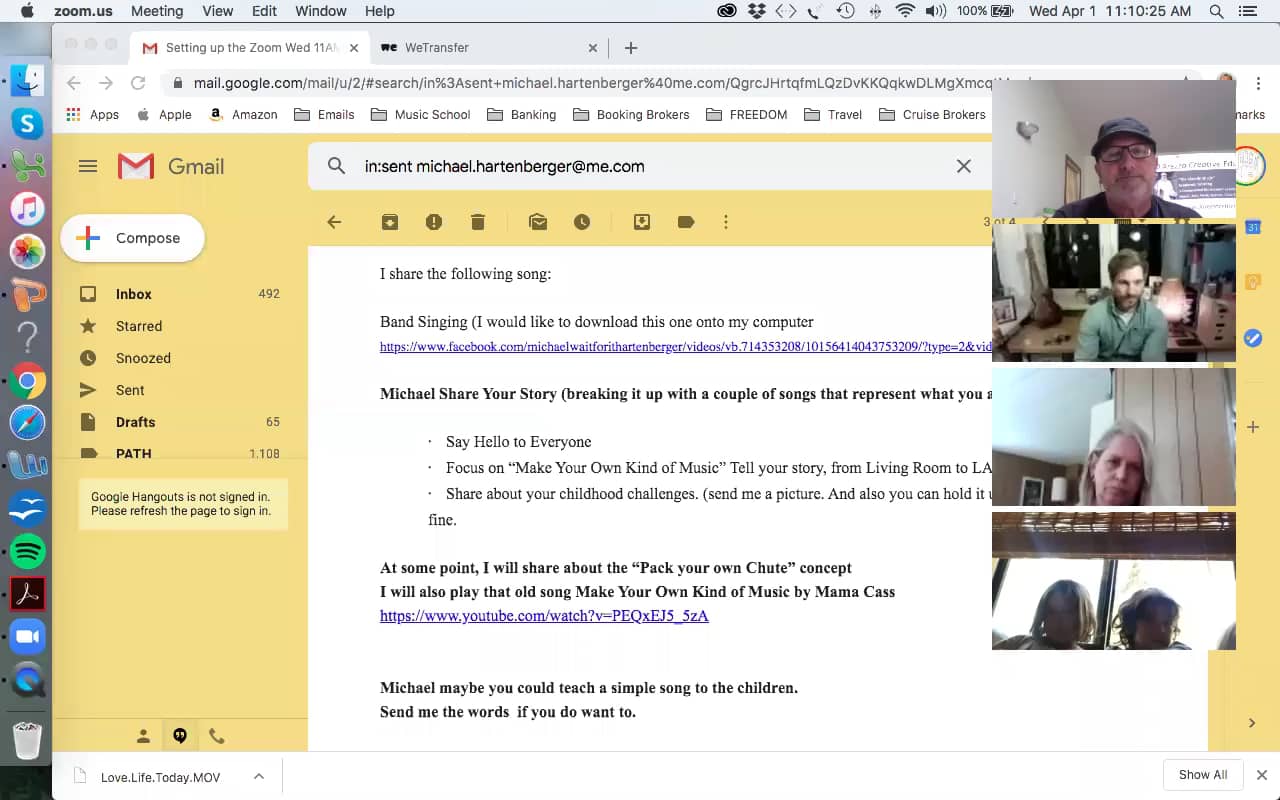The width and height of the screenshot is (1280, 800).
Task: Open the Gmail main menu hamburger icon
Action: [x=88, y=166]
